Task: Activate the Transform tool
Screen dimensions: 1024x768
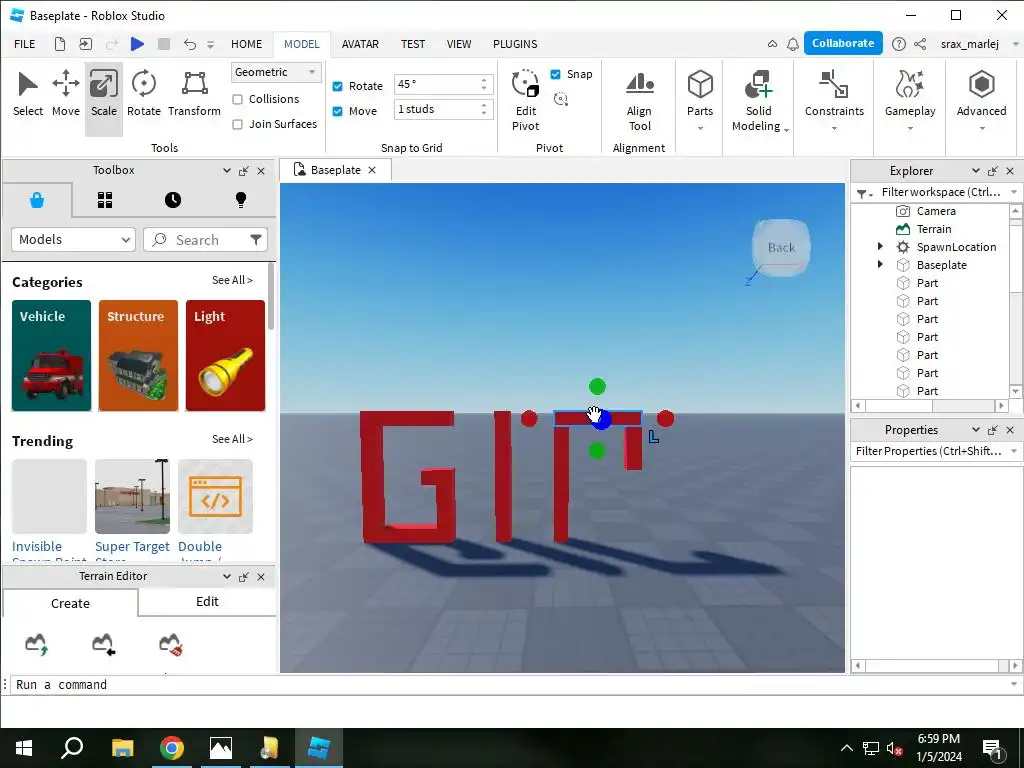Action: coord(194,95)
